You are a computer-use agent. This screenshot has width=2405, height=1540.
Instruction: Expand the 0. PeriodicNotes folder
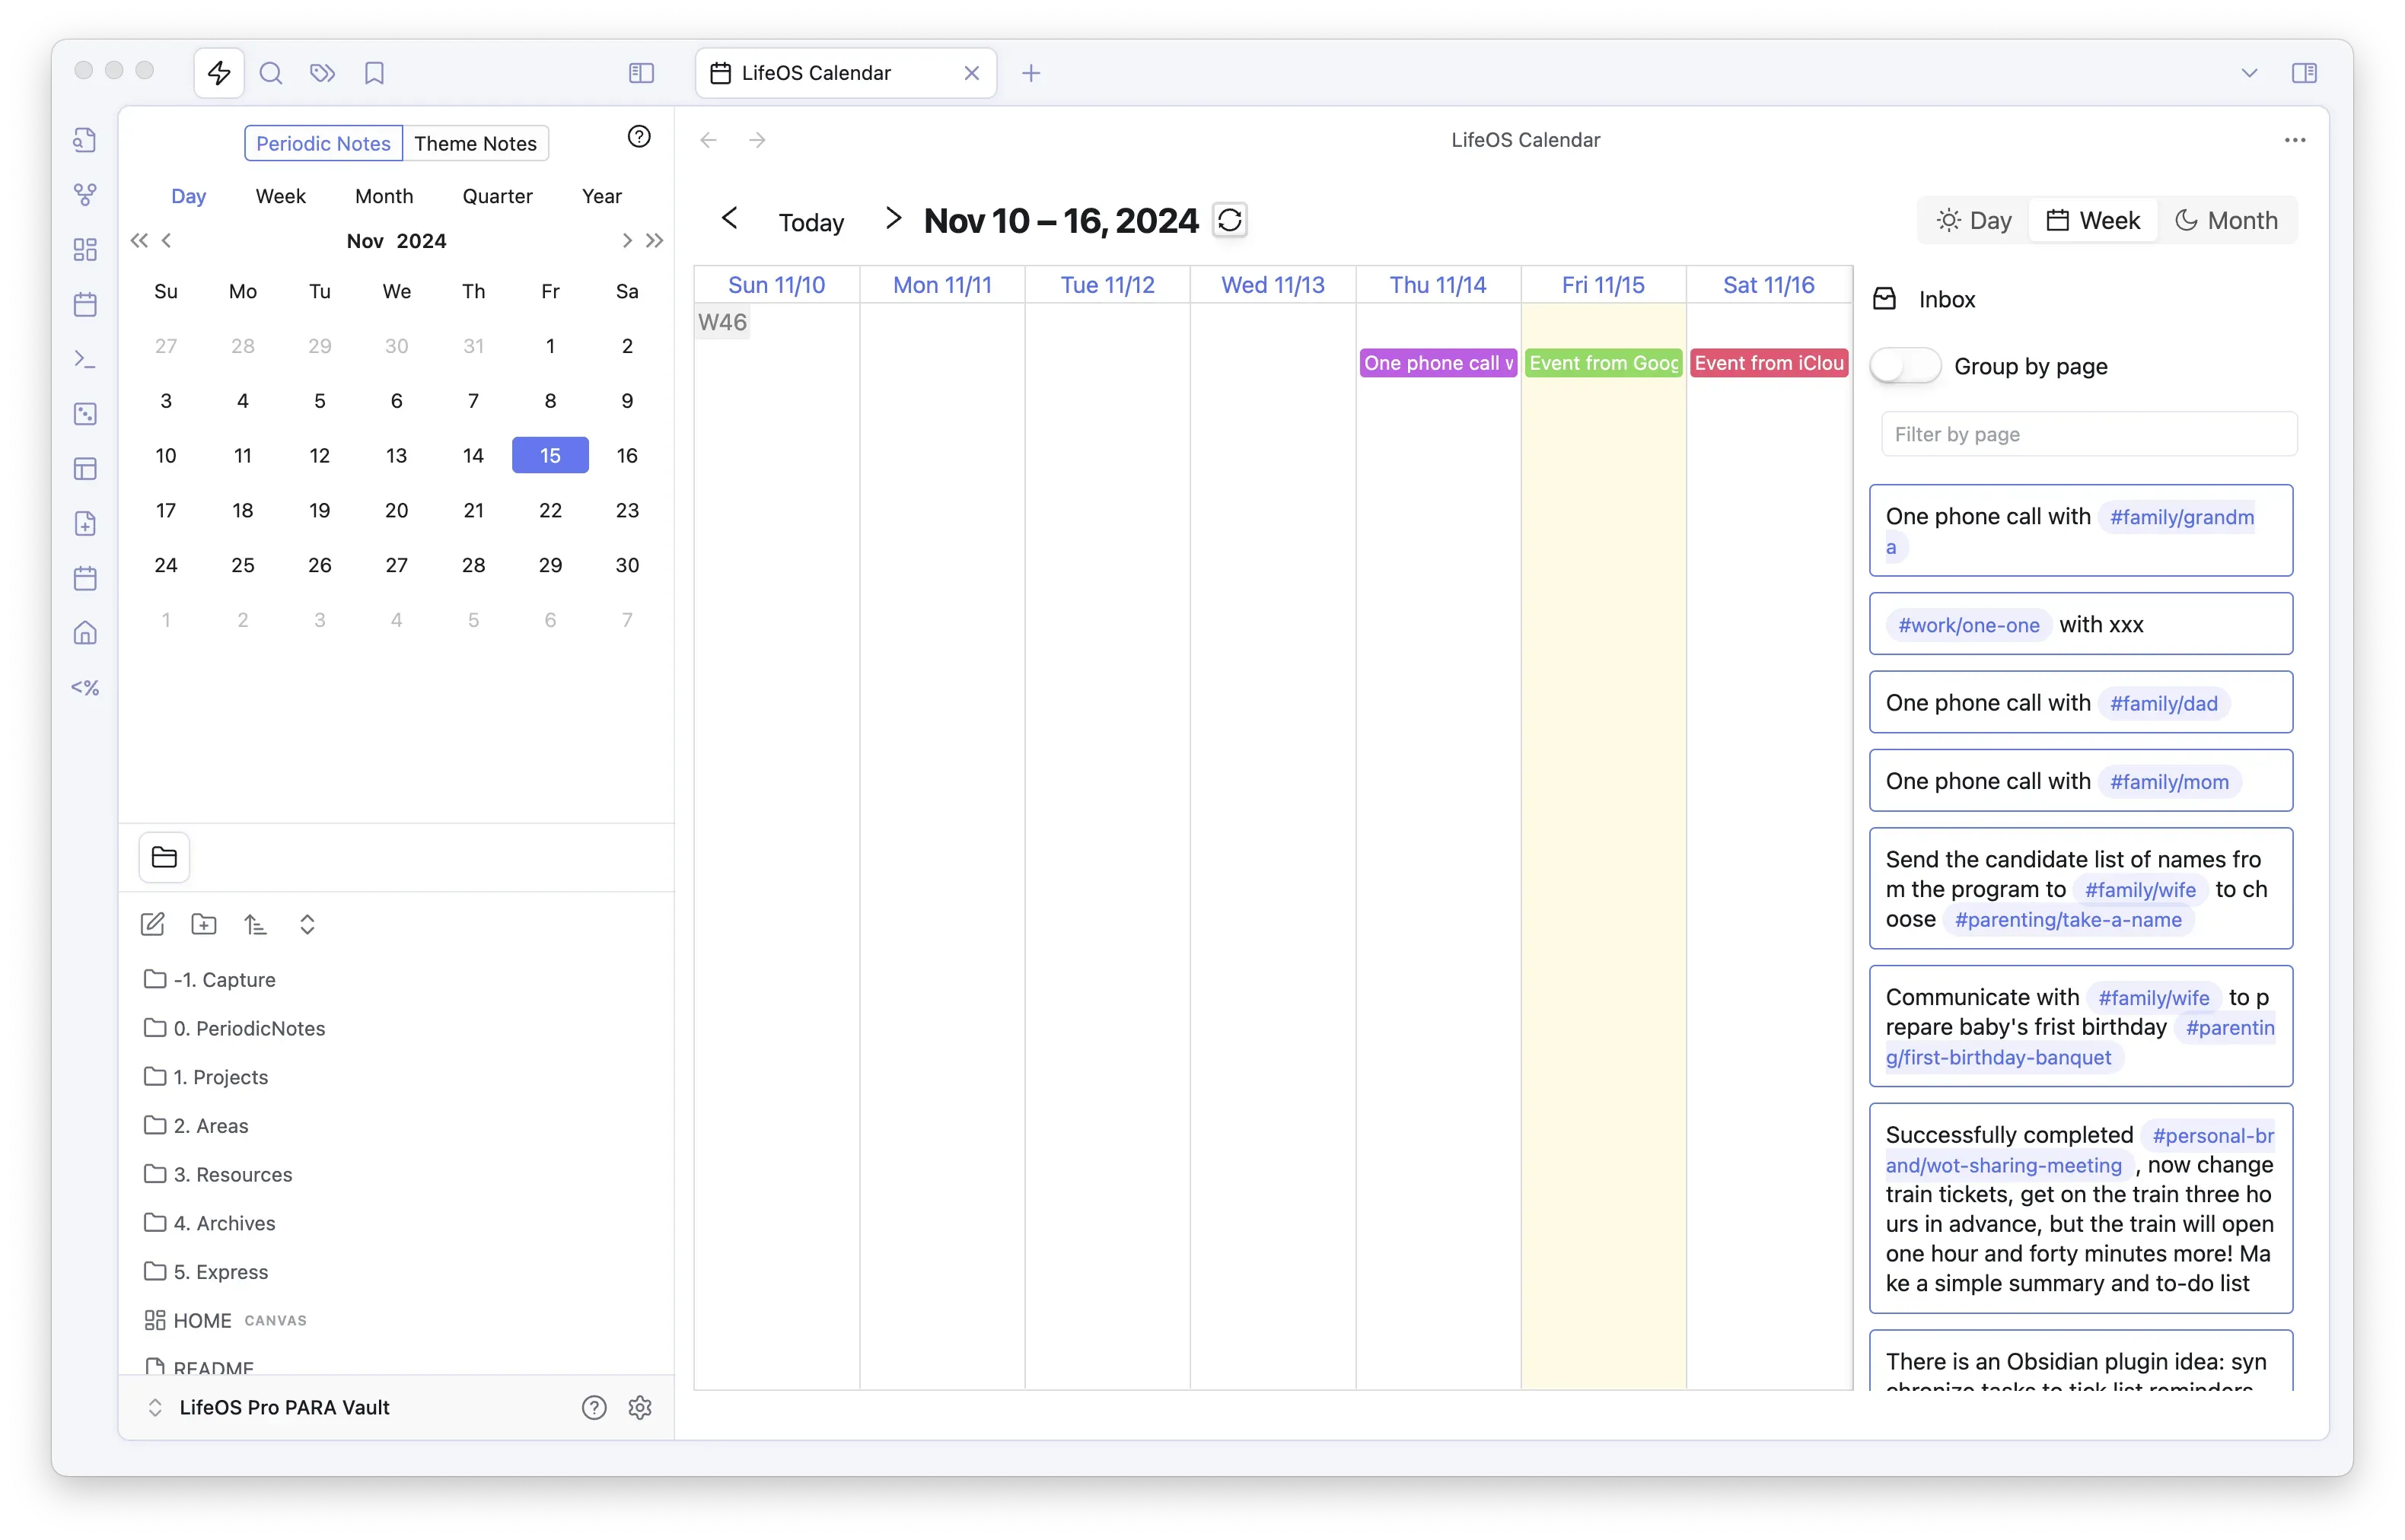249,1028
